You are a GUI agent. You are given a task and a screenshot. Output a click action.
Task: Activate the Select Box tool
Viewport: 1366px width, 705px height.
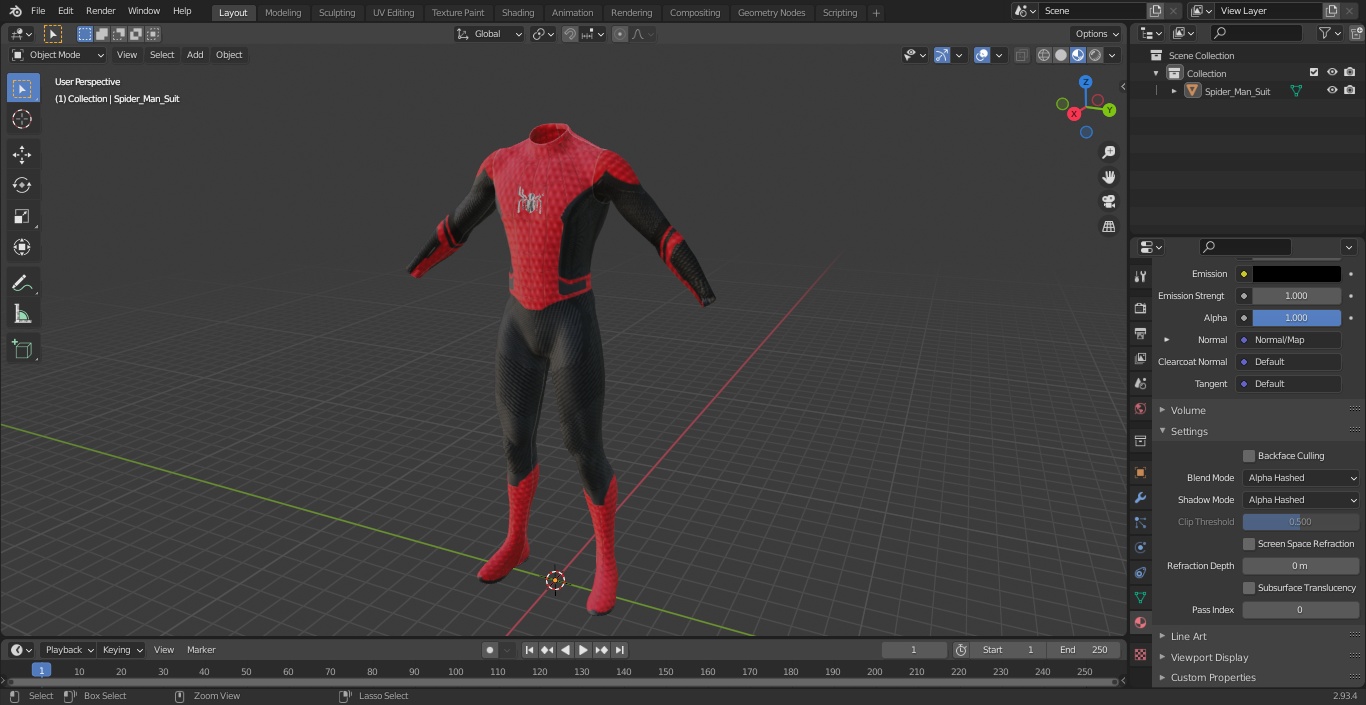22,88
